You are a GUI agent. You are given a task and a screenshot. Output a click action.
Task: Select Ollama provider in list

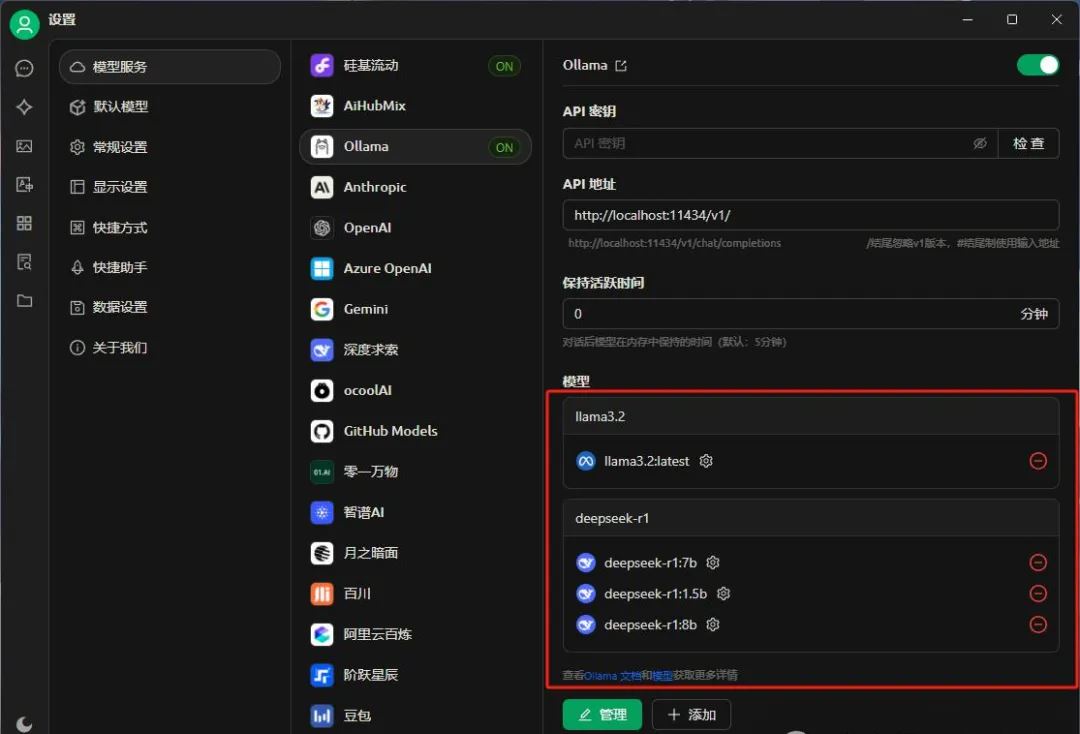[415, 147]
